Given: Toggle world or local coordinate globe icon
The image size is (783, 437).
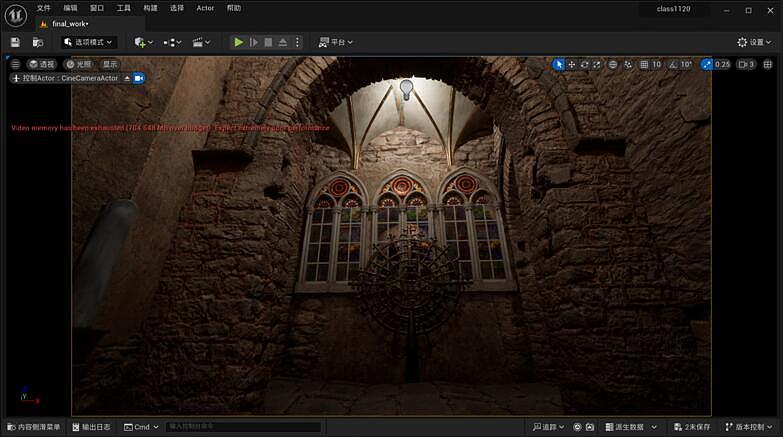Looking at the screenshot, I should coord(613,64).
